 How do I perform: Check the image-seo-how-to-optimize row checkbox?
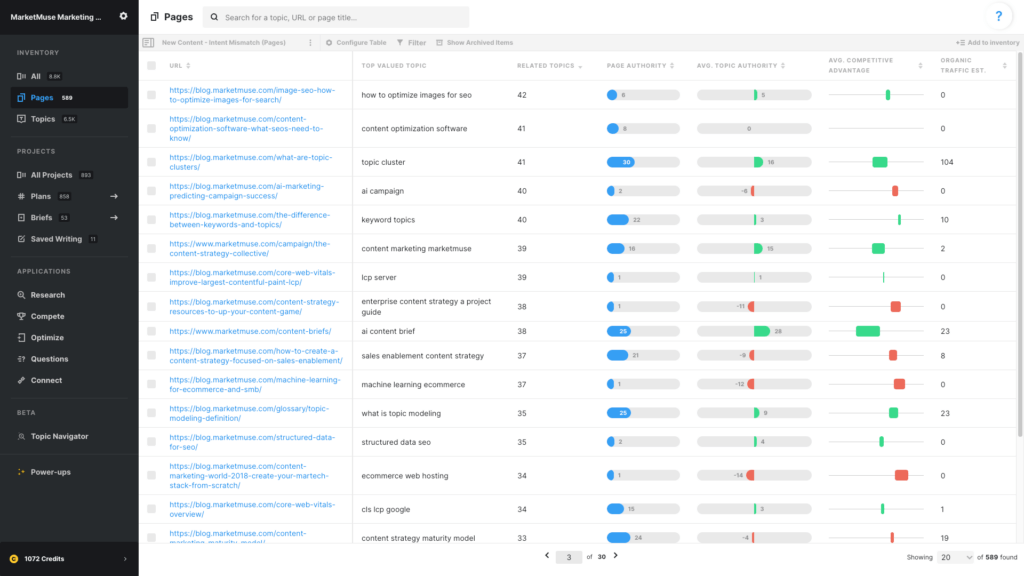click(x=152, y=95)
